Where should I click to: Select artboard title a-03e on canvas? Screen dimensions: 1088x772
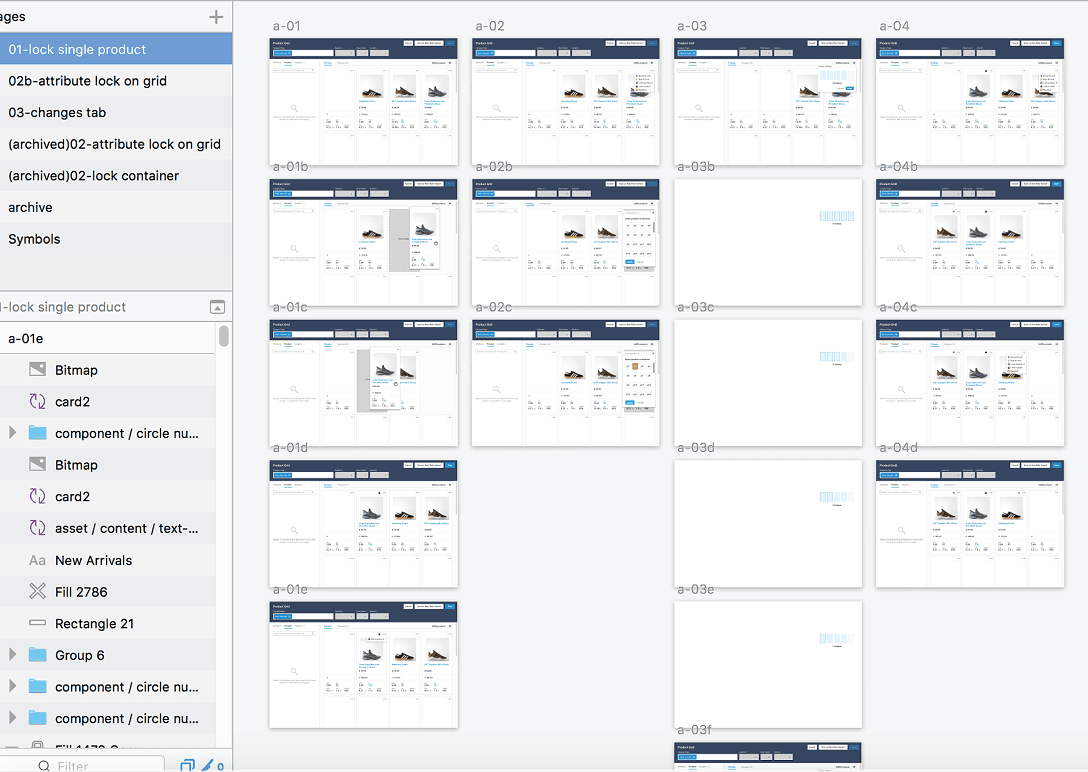[x=696, y=590]
